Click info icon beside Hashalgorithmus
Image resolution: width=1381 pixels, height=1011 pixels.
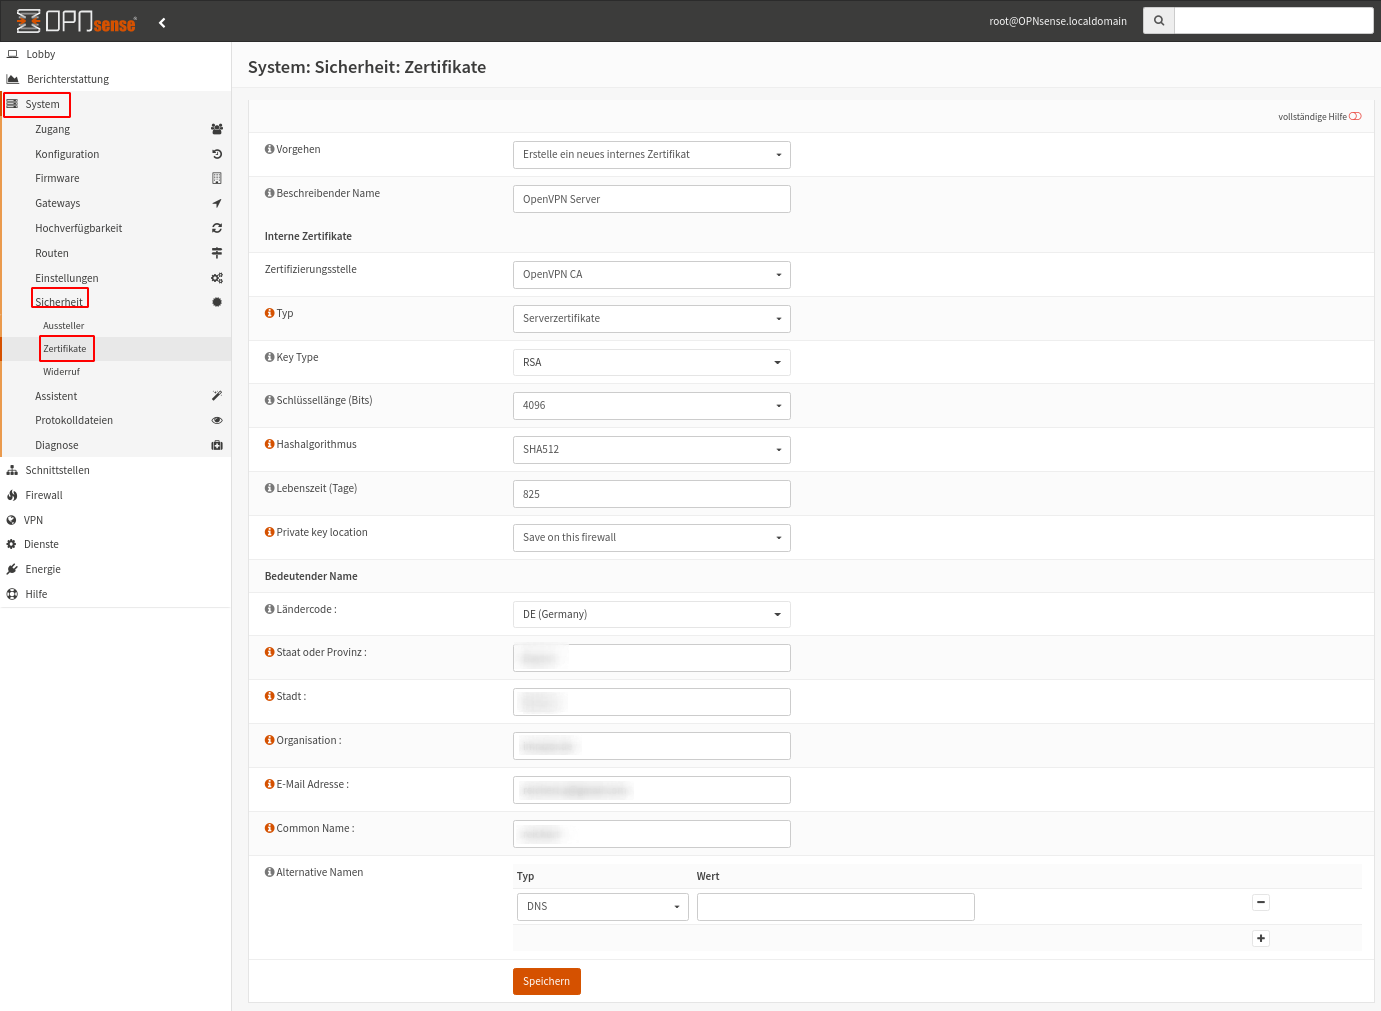pos(269,444)
